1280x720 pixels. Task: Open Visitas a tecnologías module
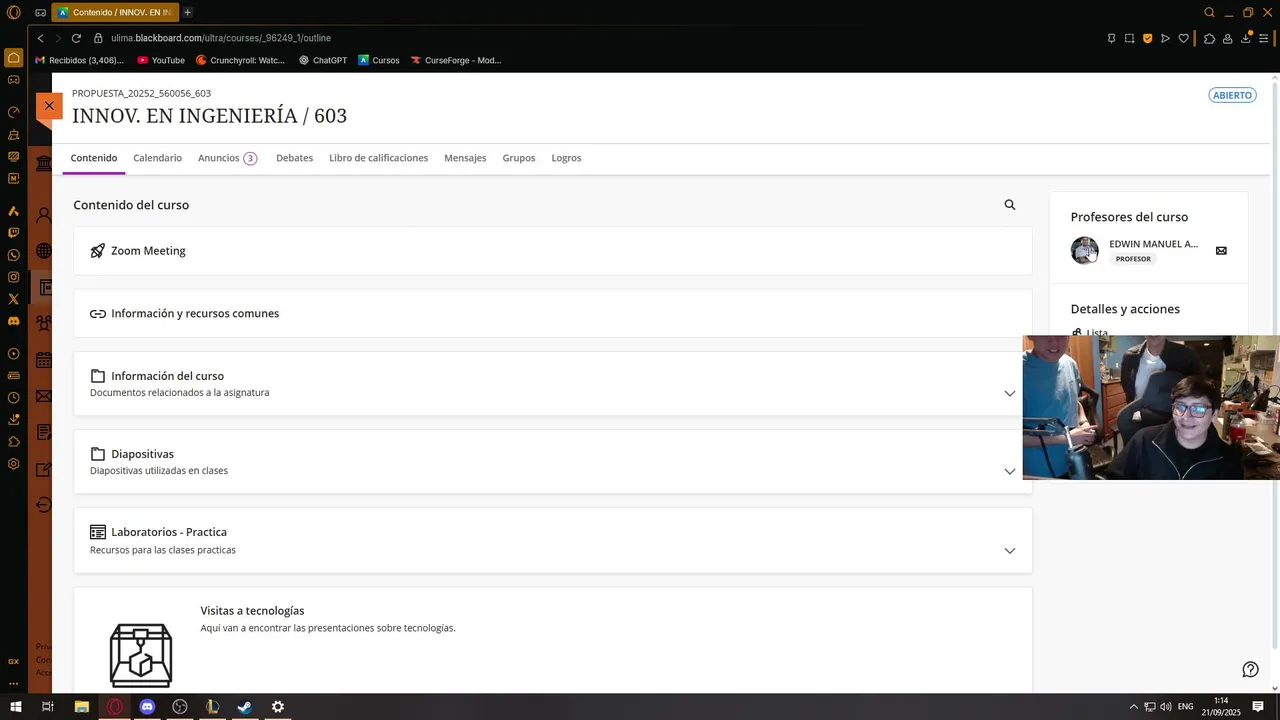(x=252, y=611)
